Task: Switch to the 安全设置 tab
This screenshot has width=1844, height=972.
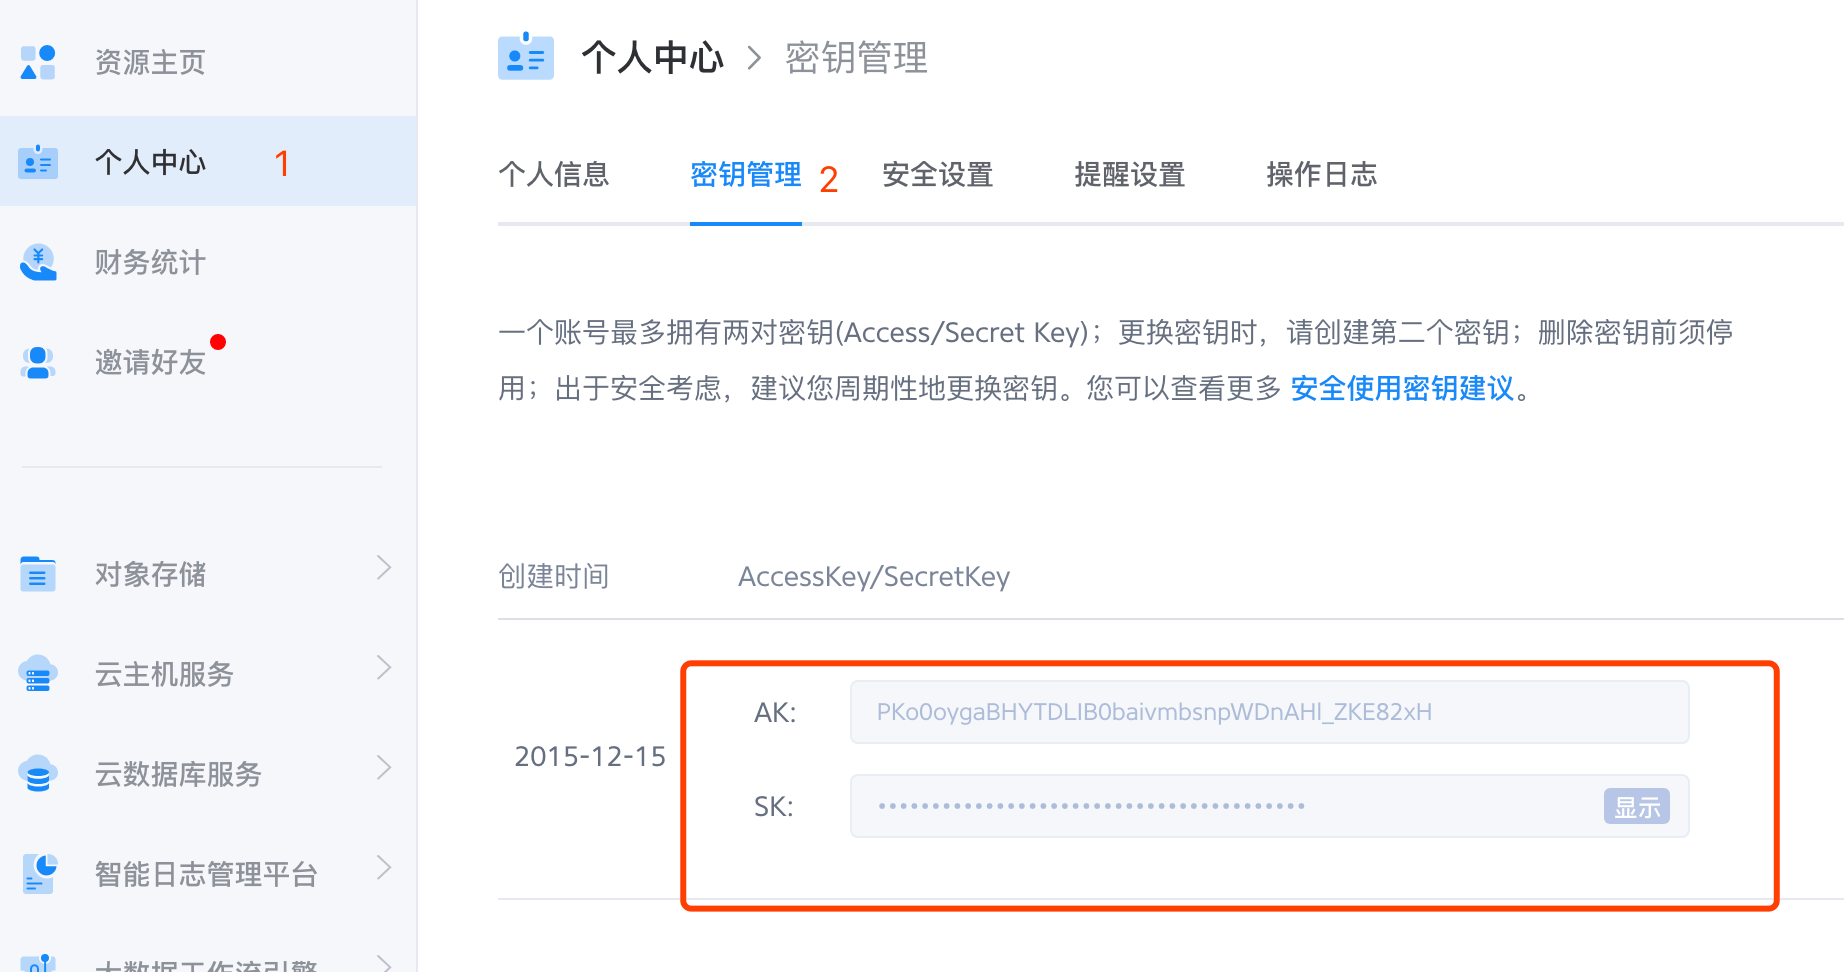Action: [937, 175]
